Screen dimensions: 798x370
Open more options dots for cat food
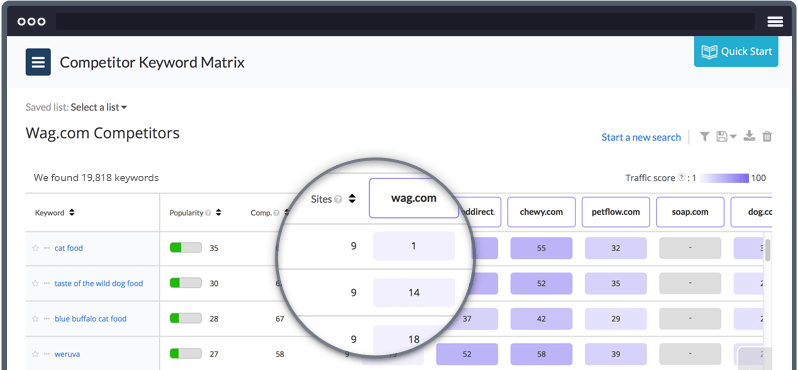click(47, 248)
